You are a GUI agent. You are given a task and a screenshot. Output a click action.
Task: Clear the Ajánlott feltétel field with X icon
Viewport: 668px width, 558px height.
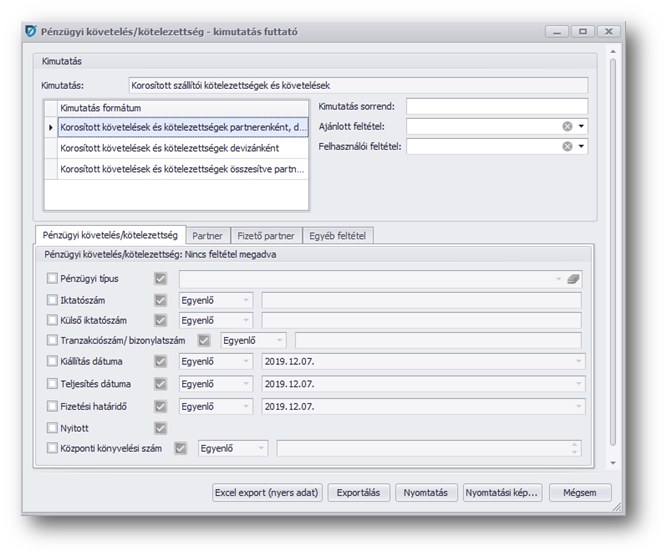click(x=567, y=126)
